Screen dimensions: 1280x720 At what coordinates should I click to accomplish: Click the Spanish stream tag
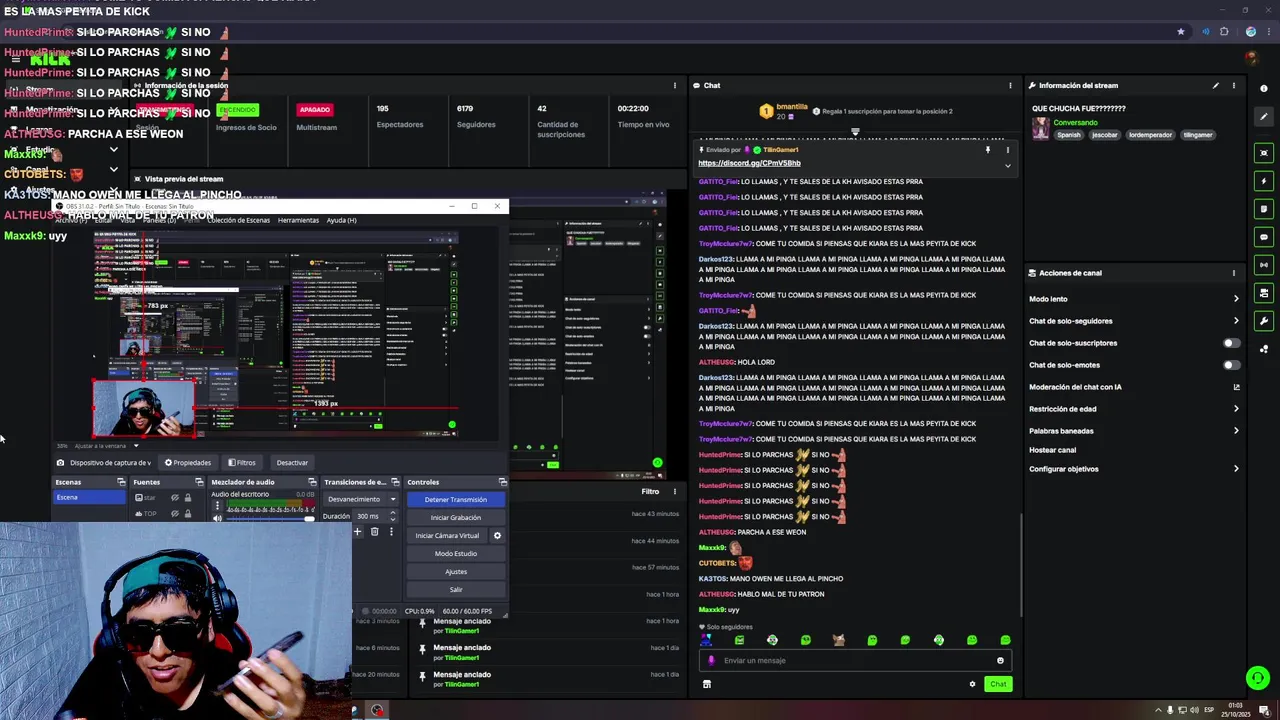(1069, 135)
